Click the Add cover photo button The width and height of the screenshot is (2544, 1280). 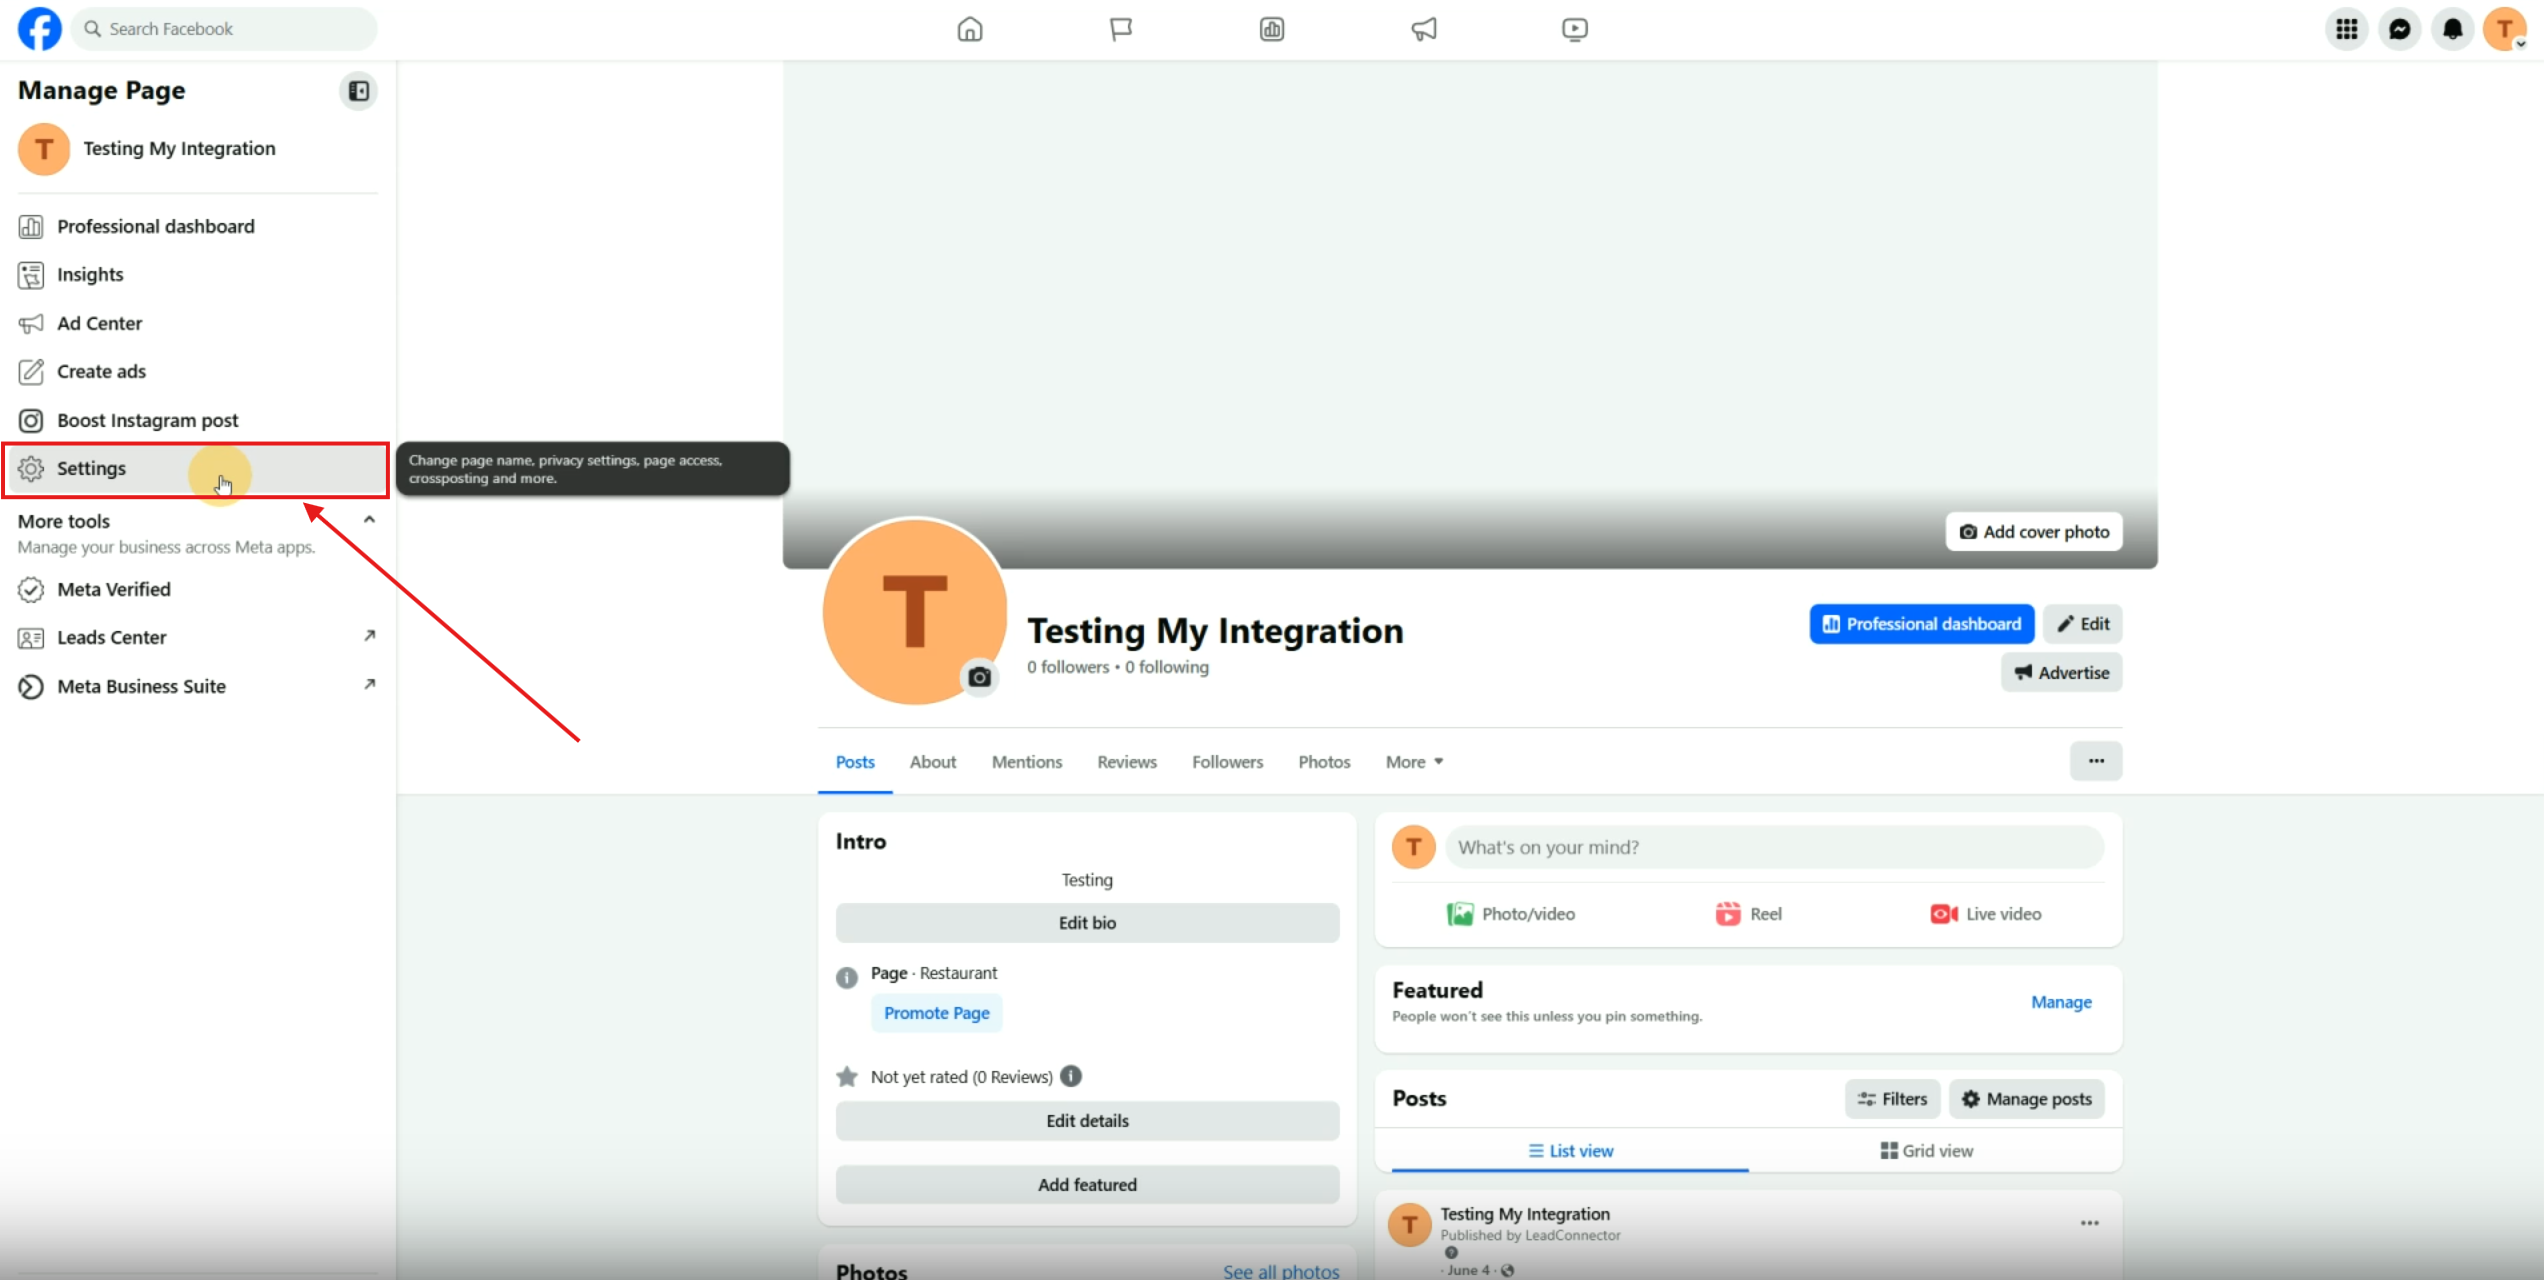point(2034,532)
